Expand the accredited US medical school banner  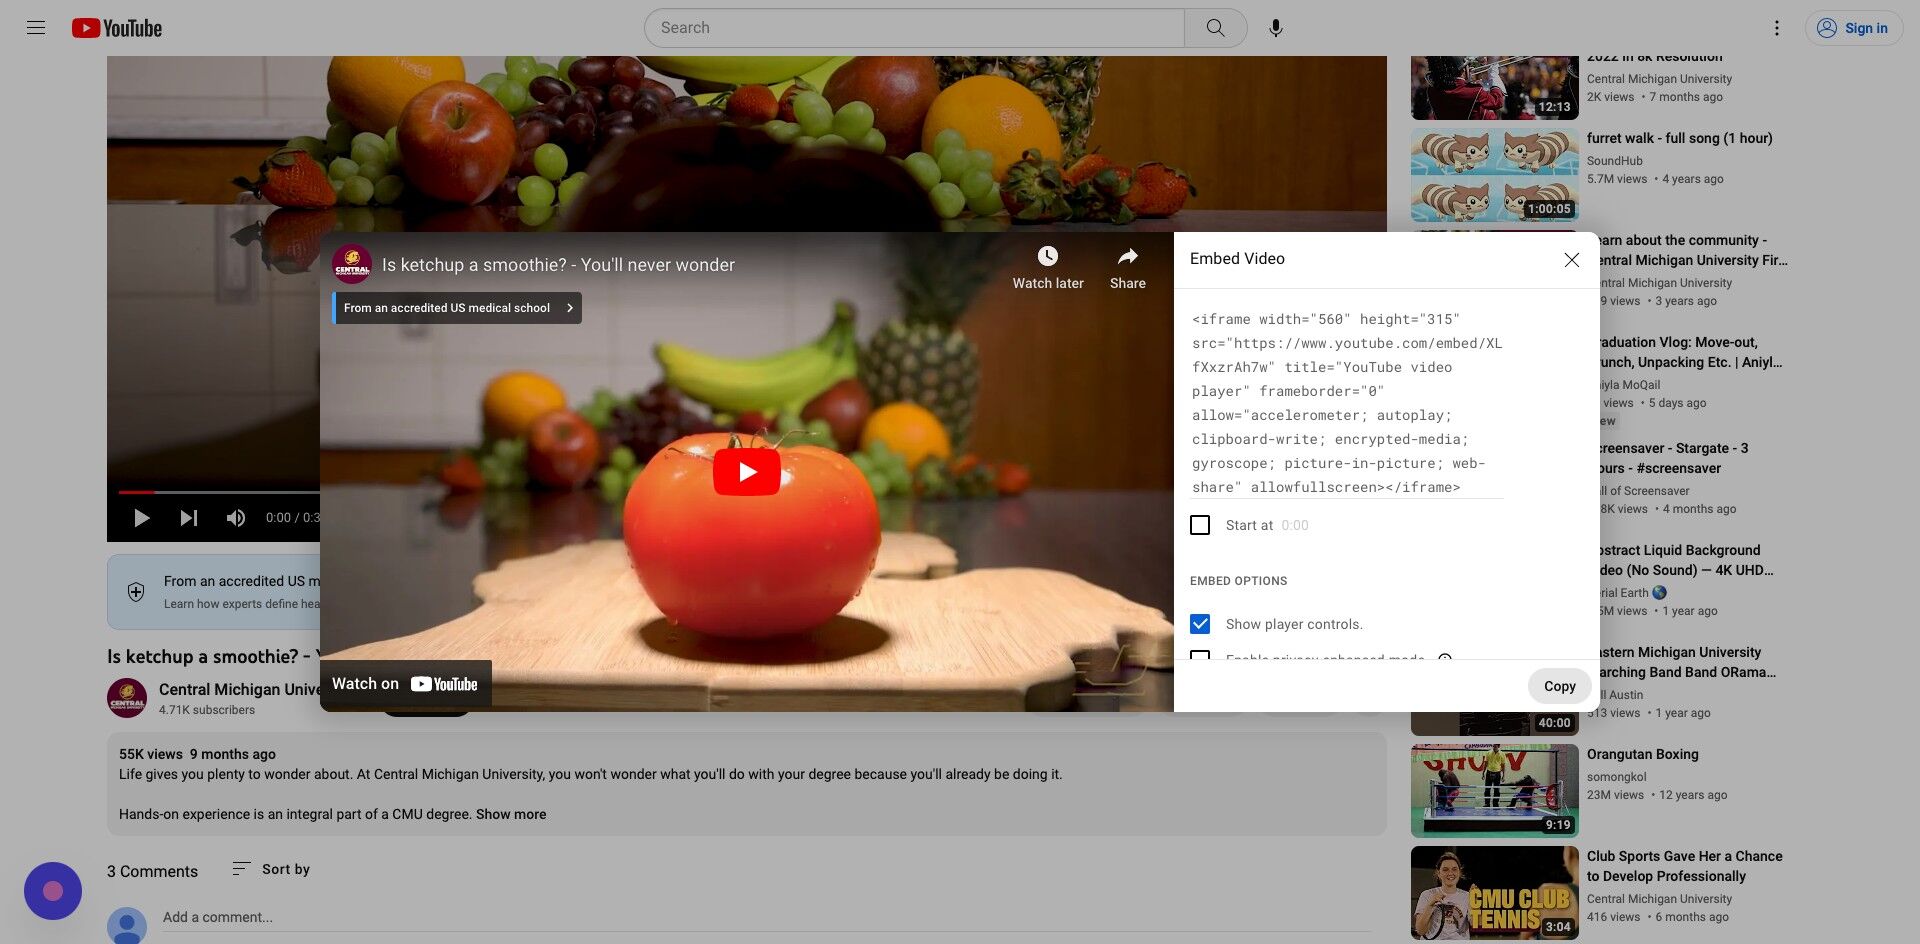coord(457,308)
